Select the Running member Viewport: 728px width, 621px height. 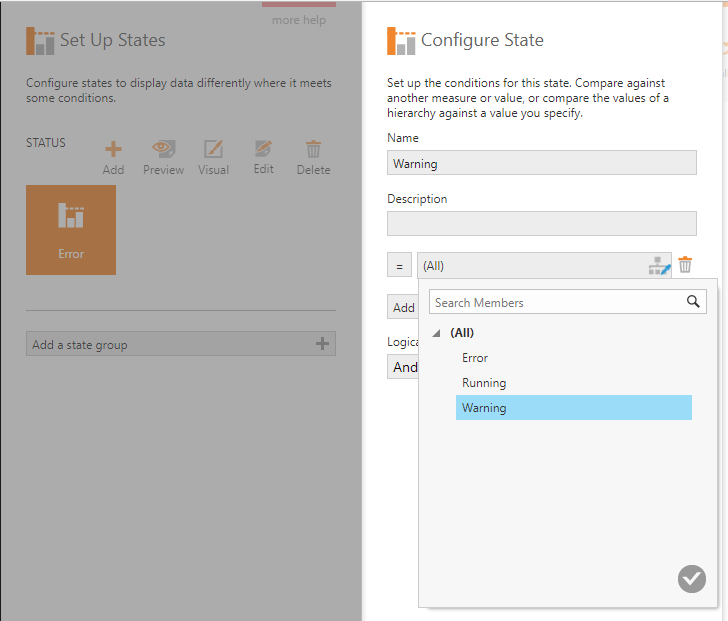coord(484,383)
